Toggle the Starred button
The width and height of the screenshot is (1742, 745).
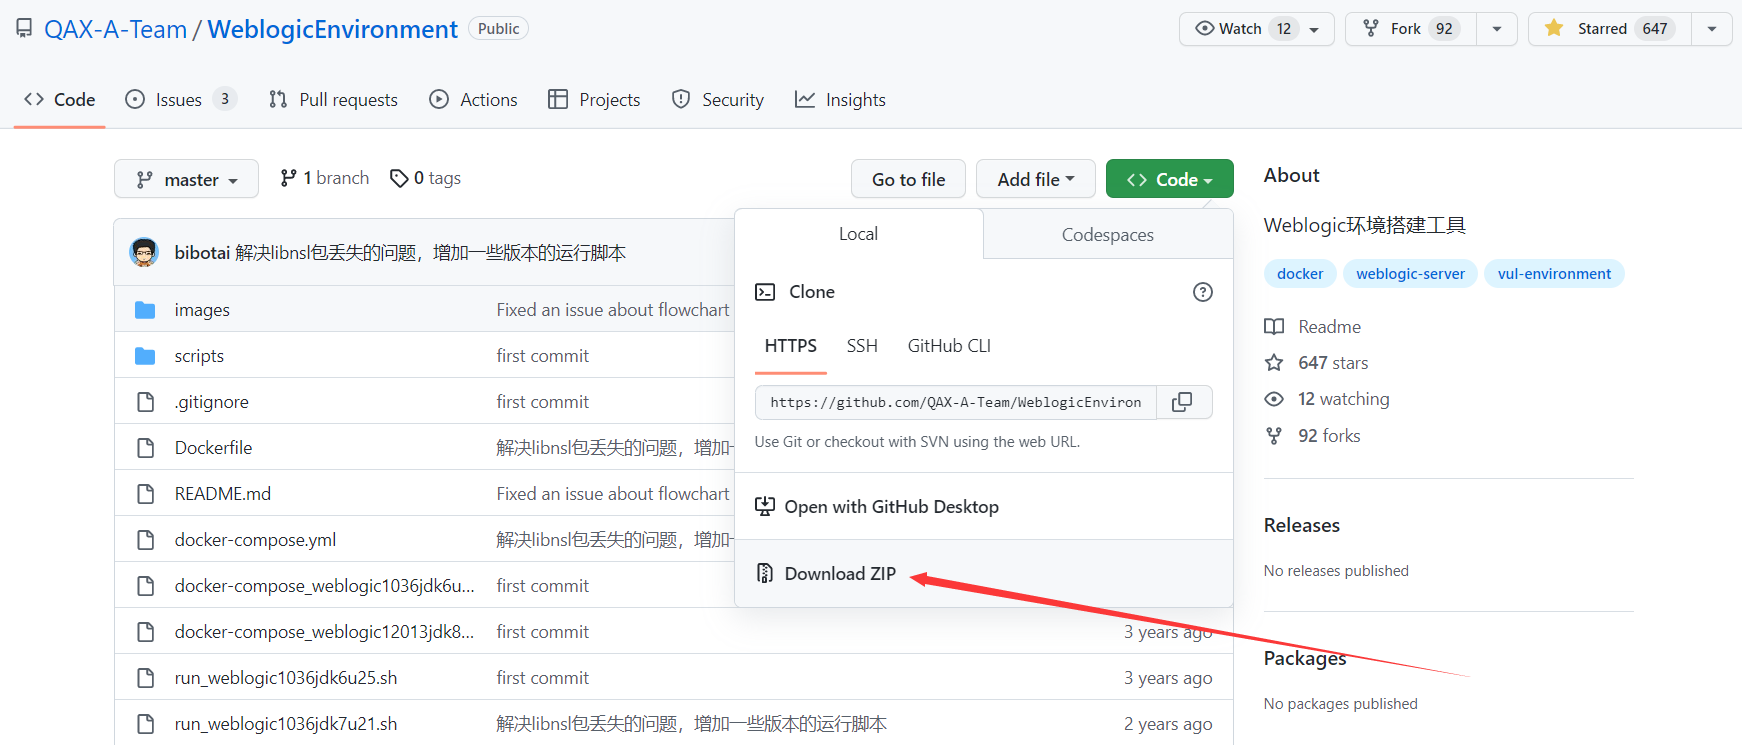tap(1610, 29)
